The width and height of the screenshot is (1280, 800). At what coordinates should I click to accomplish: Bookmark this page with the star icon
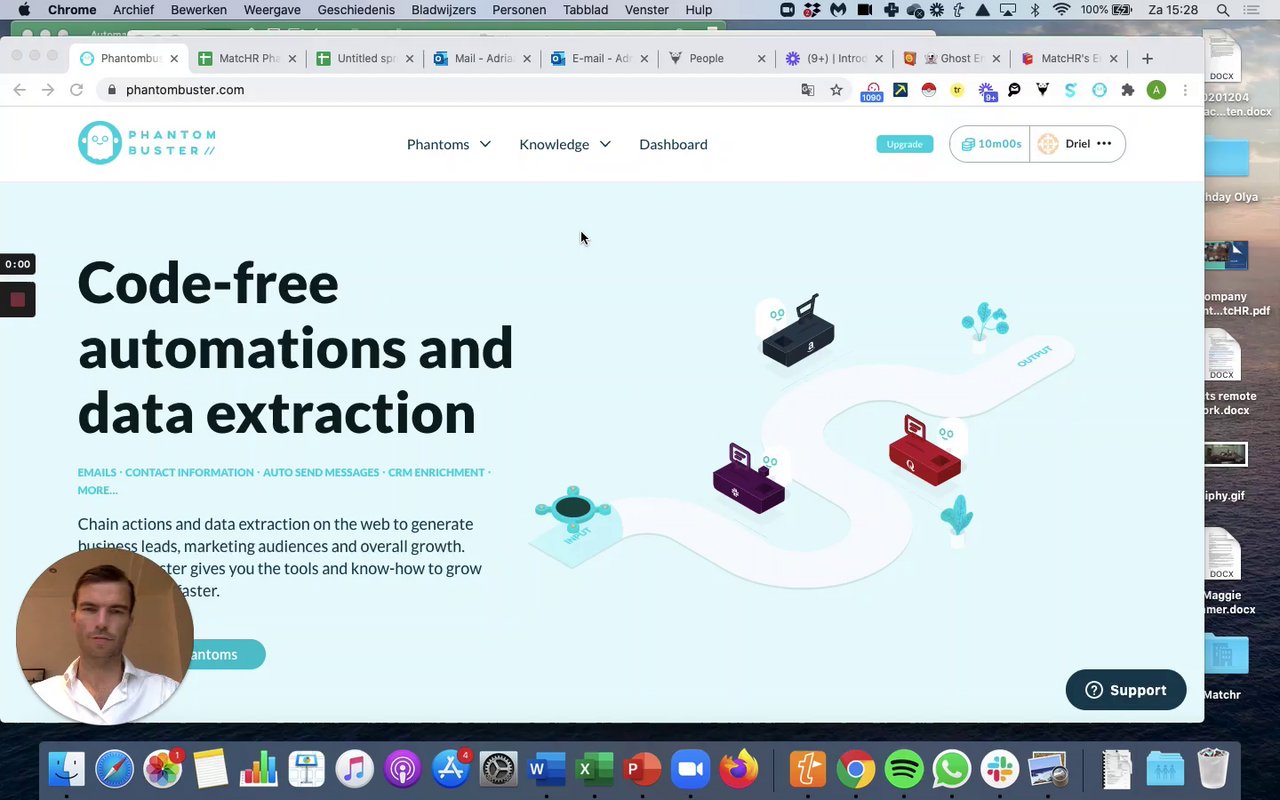(836, 90)
